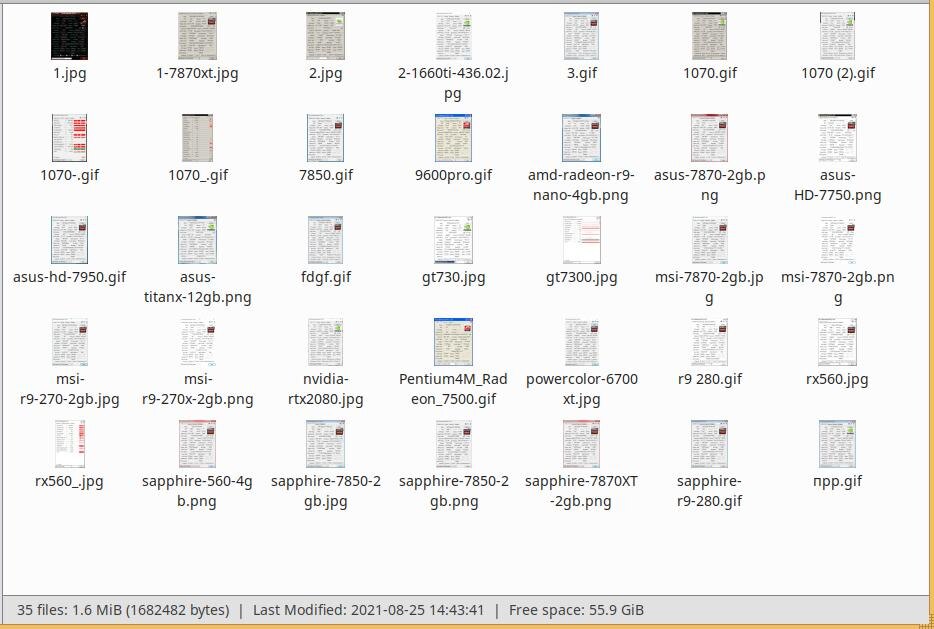Select the 1070 (2).gif thumbnail
The width and height of the screenshot is (934, 629).
click(x=838, y=36)
